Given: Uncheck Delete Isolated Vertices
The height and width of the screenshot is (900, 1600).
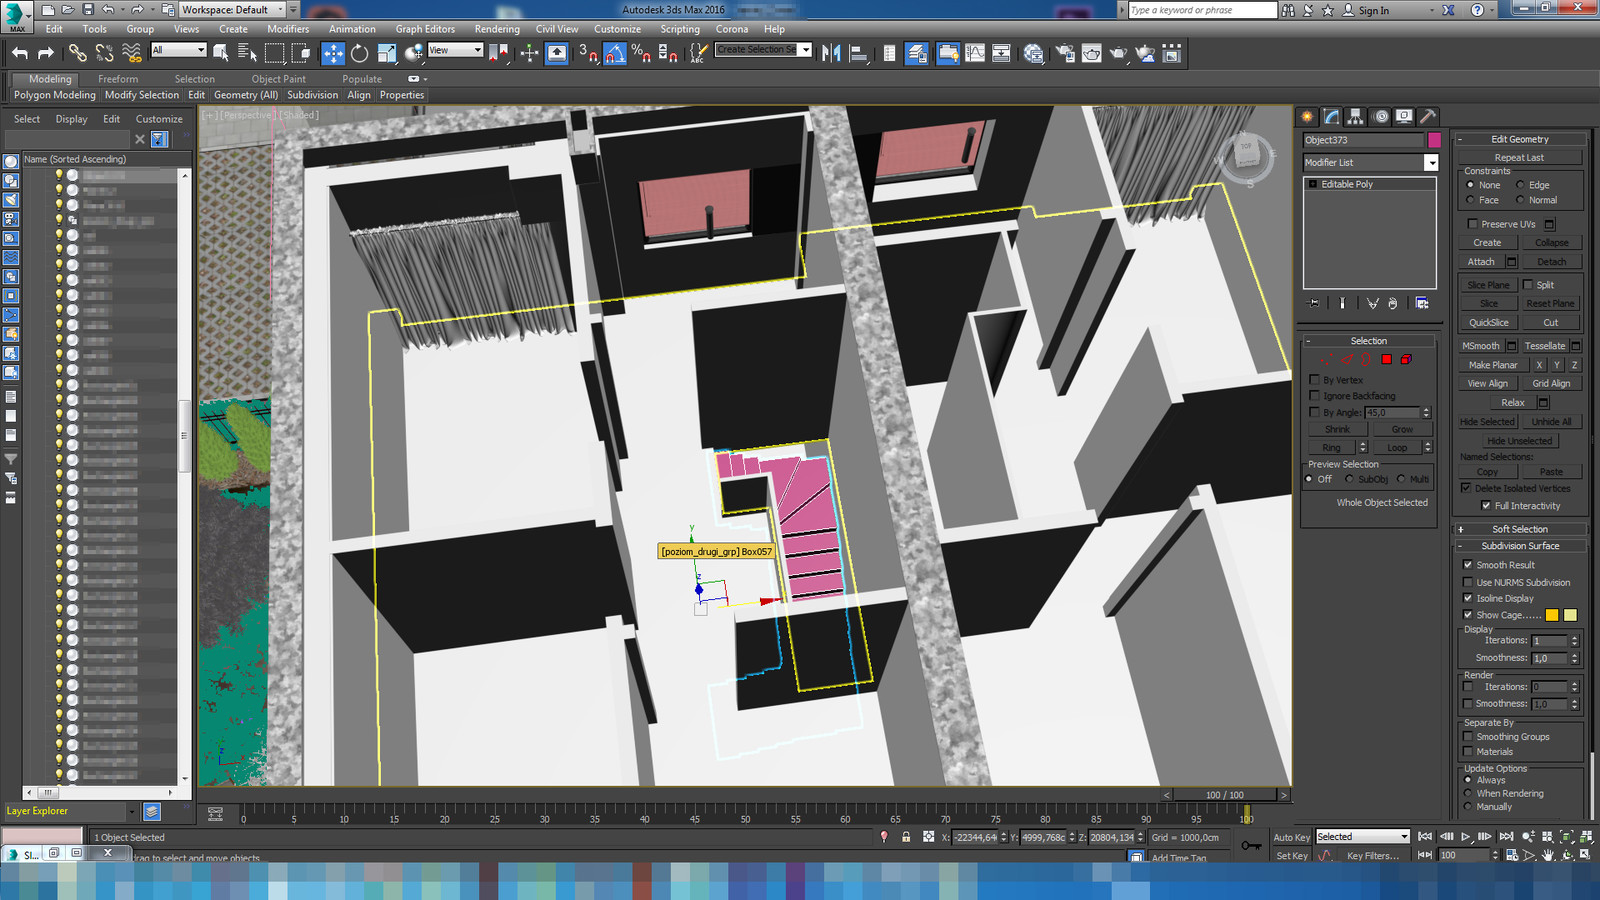Looking at the screenshot, I should (1466, 488).
